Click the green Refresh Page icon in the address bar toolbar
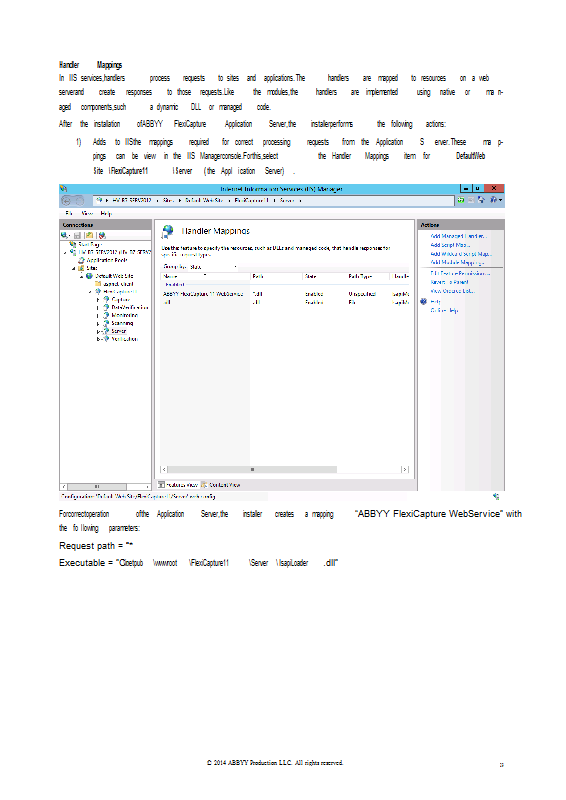This screenshot has width=566, height=800. coord(461,200)
